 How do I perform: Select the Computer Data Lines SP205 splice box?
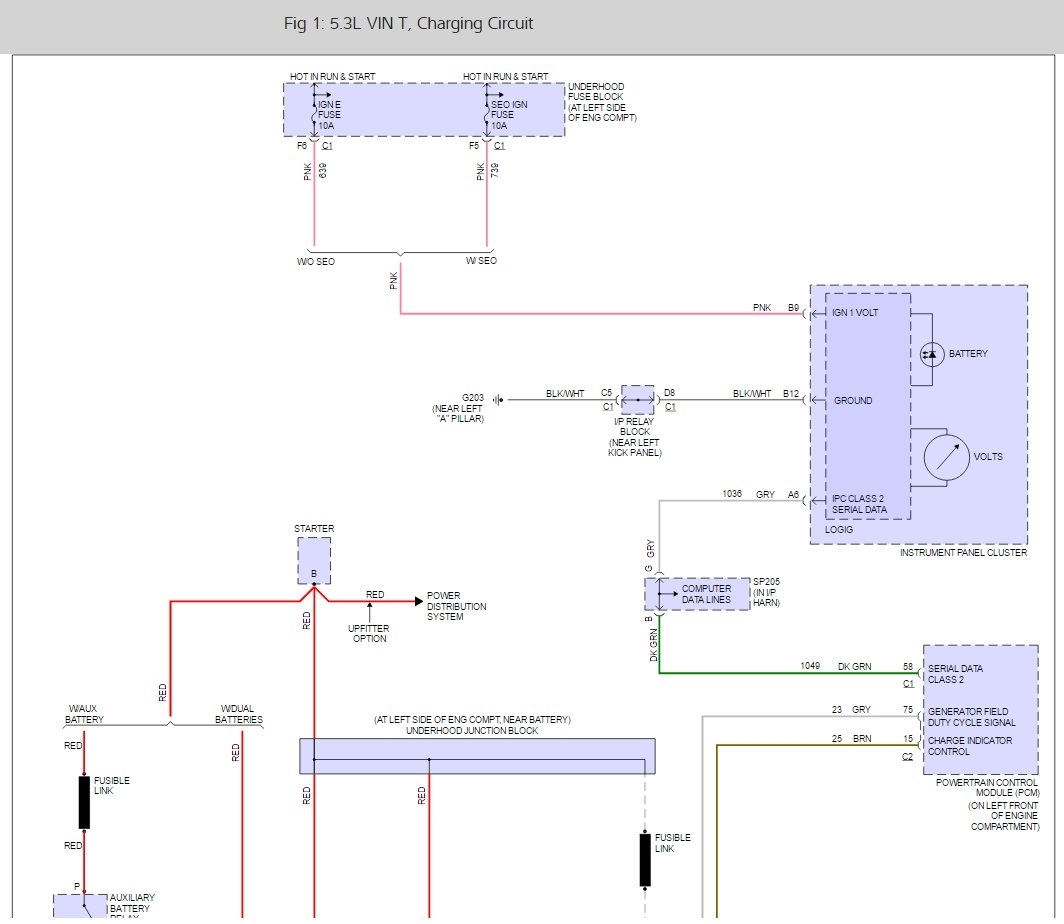point(697,594)
